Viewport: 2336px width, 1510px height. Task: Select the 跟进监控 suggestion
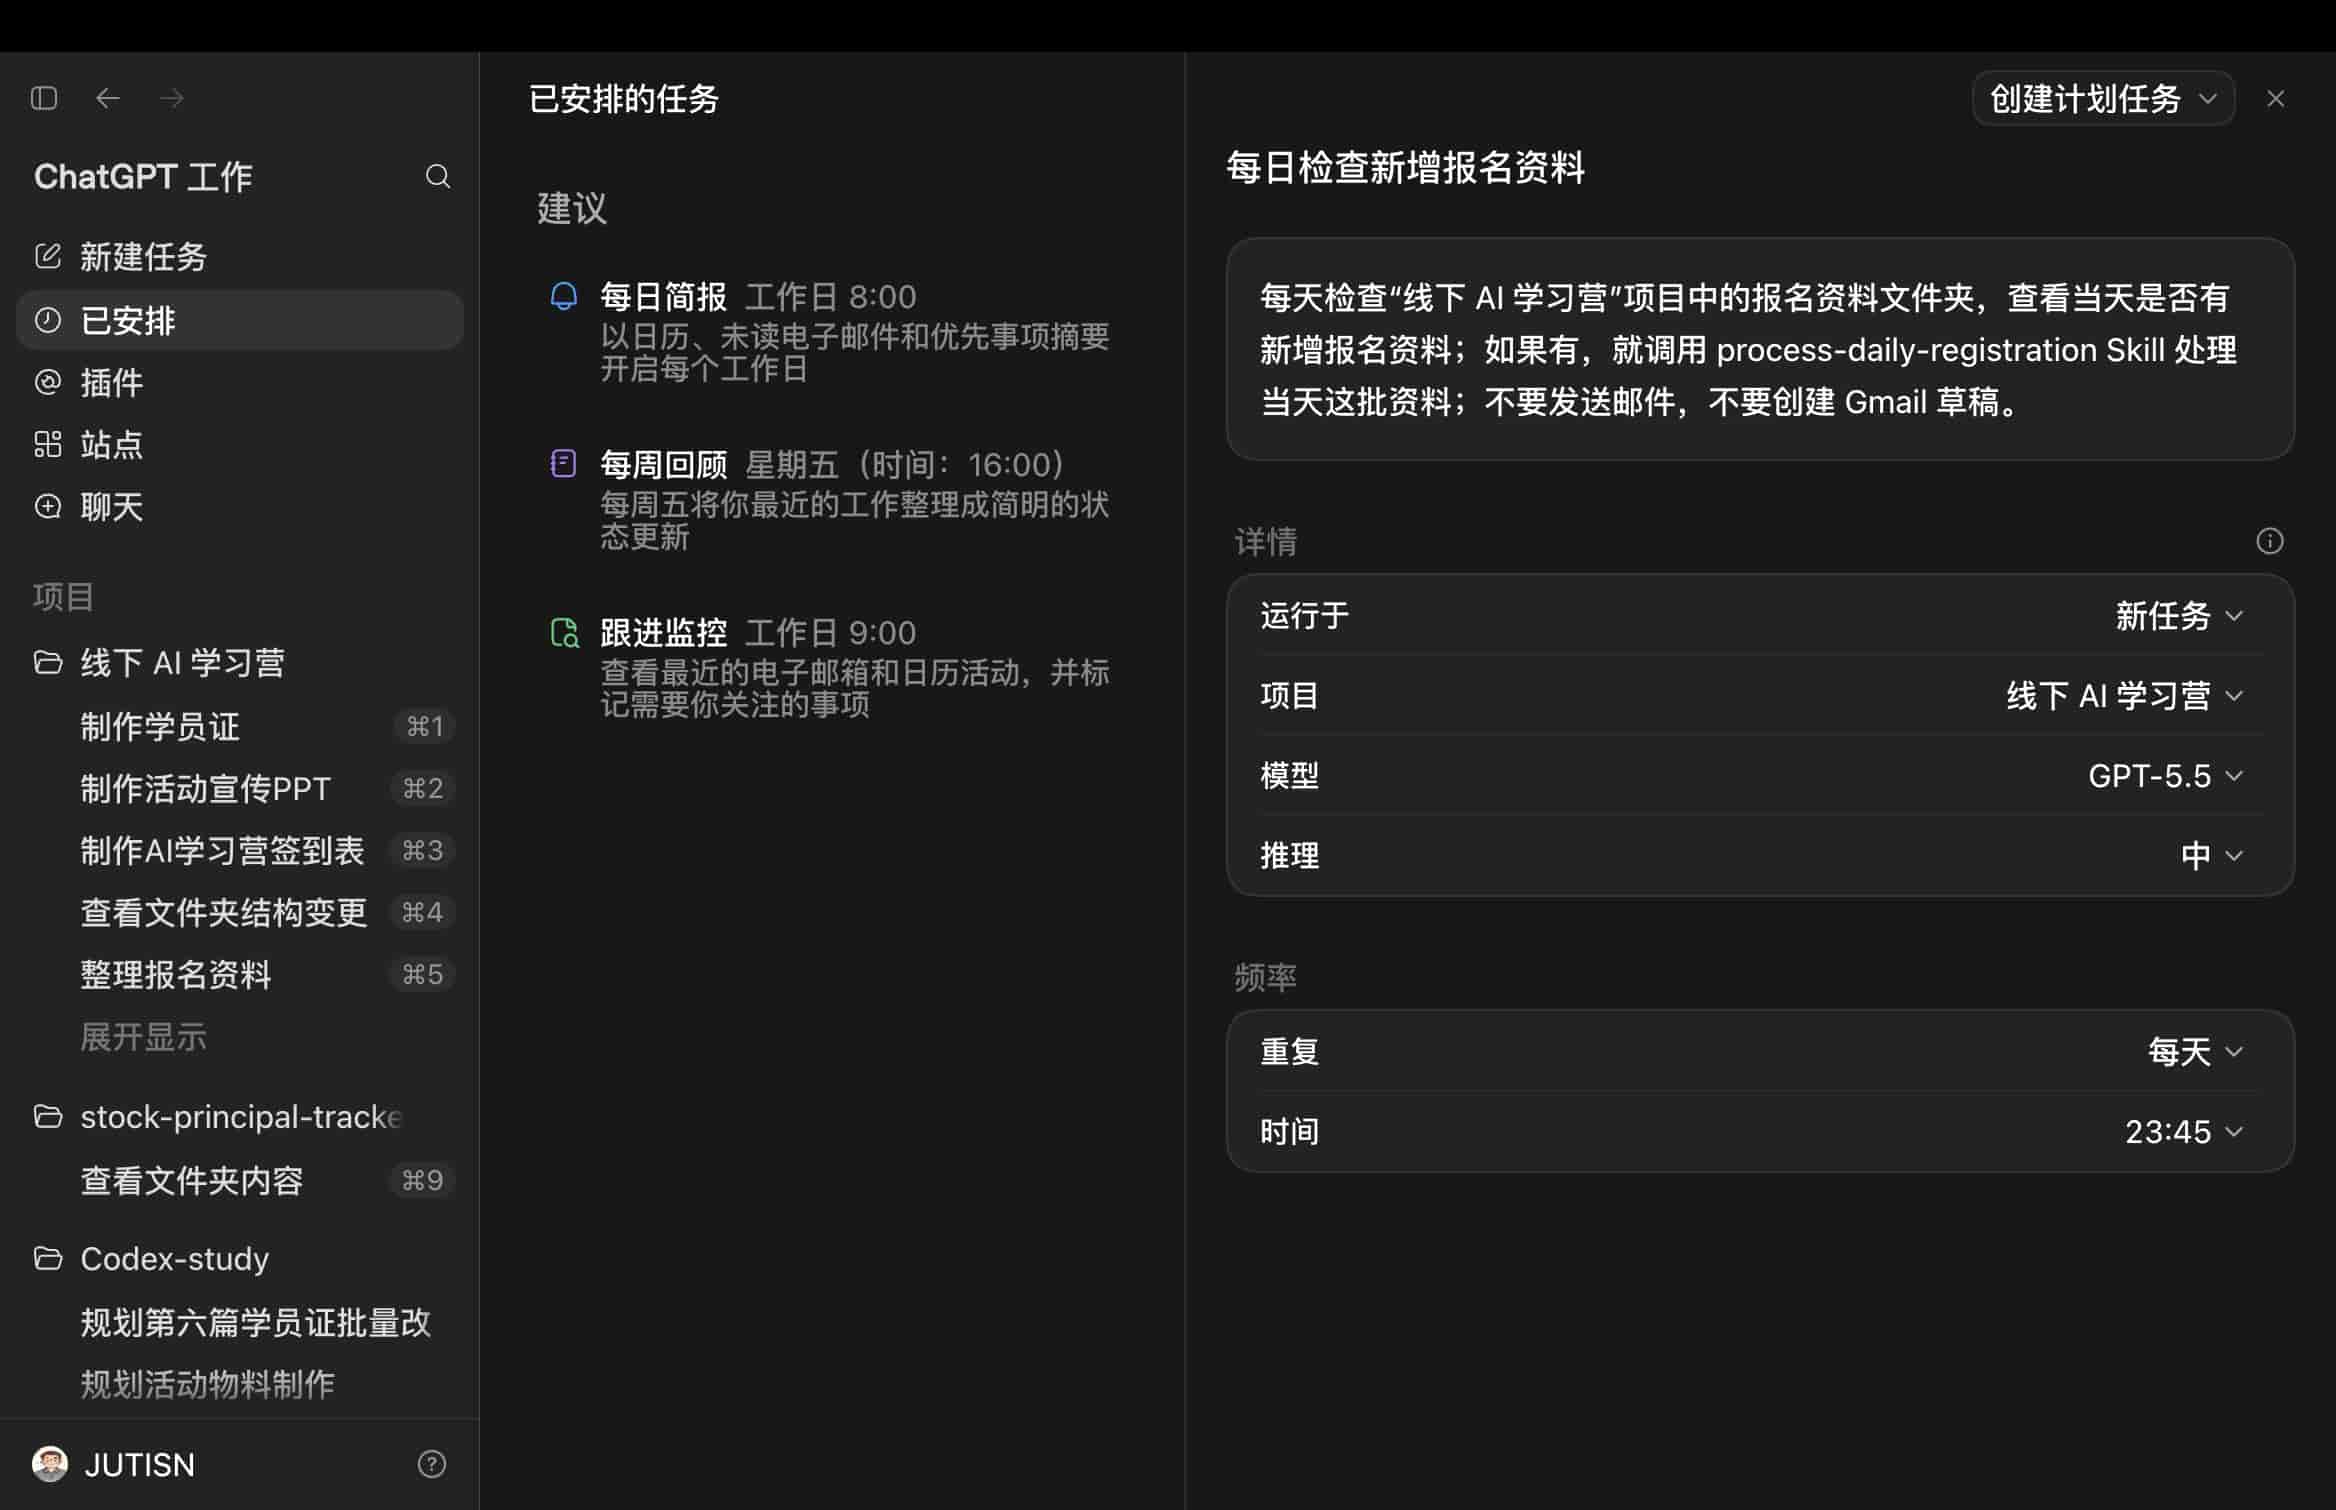(832, 667)
